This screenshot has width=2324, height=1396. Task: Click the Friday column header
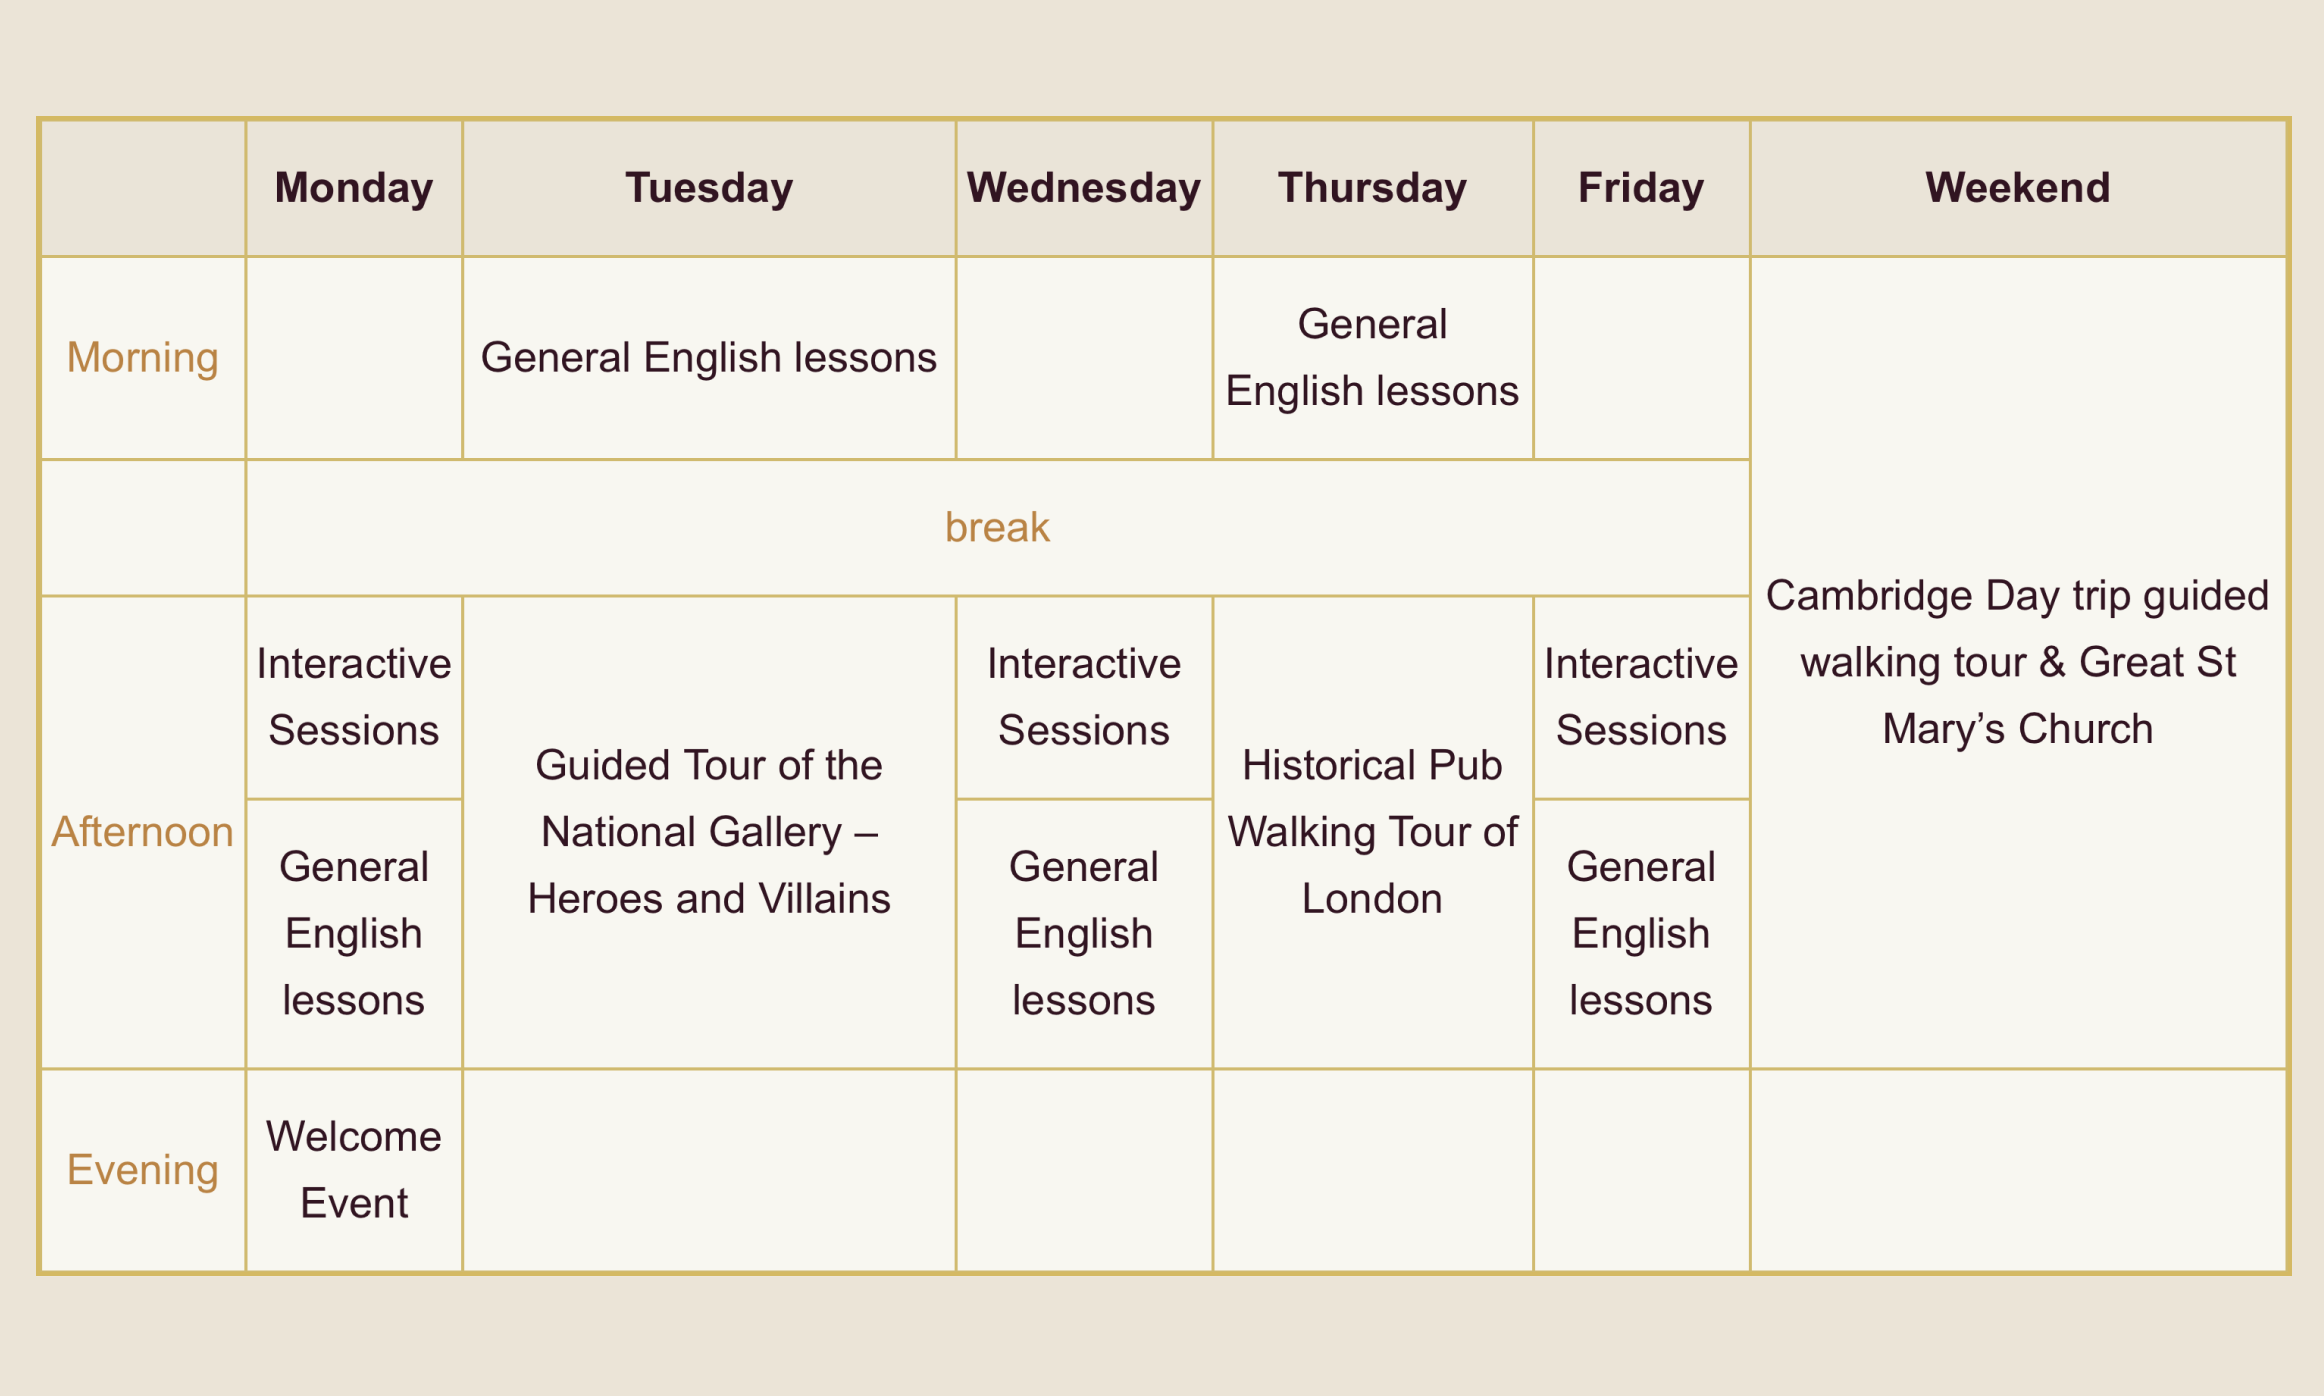1641,188
